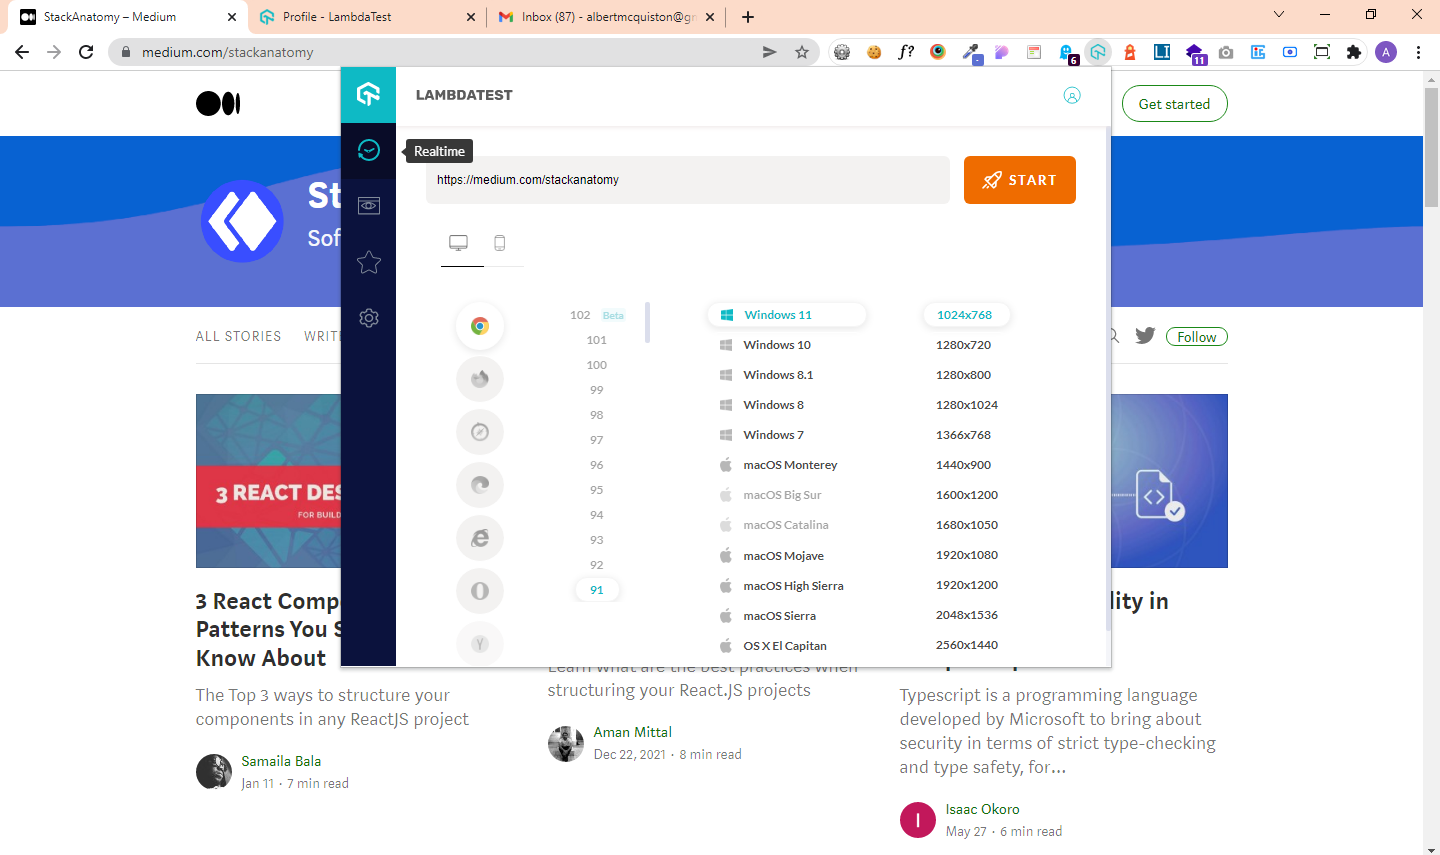Image resolution: width=1440 pixels, height=855 pixels.
Task: Select resolution 1024x768
Action: tap(965, 315)
